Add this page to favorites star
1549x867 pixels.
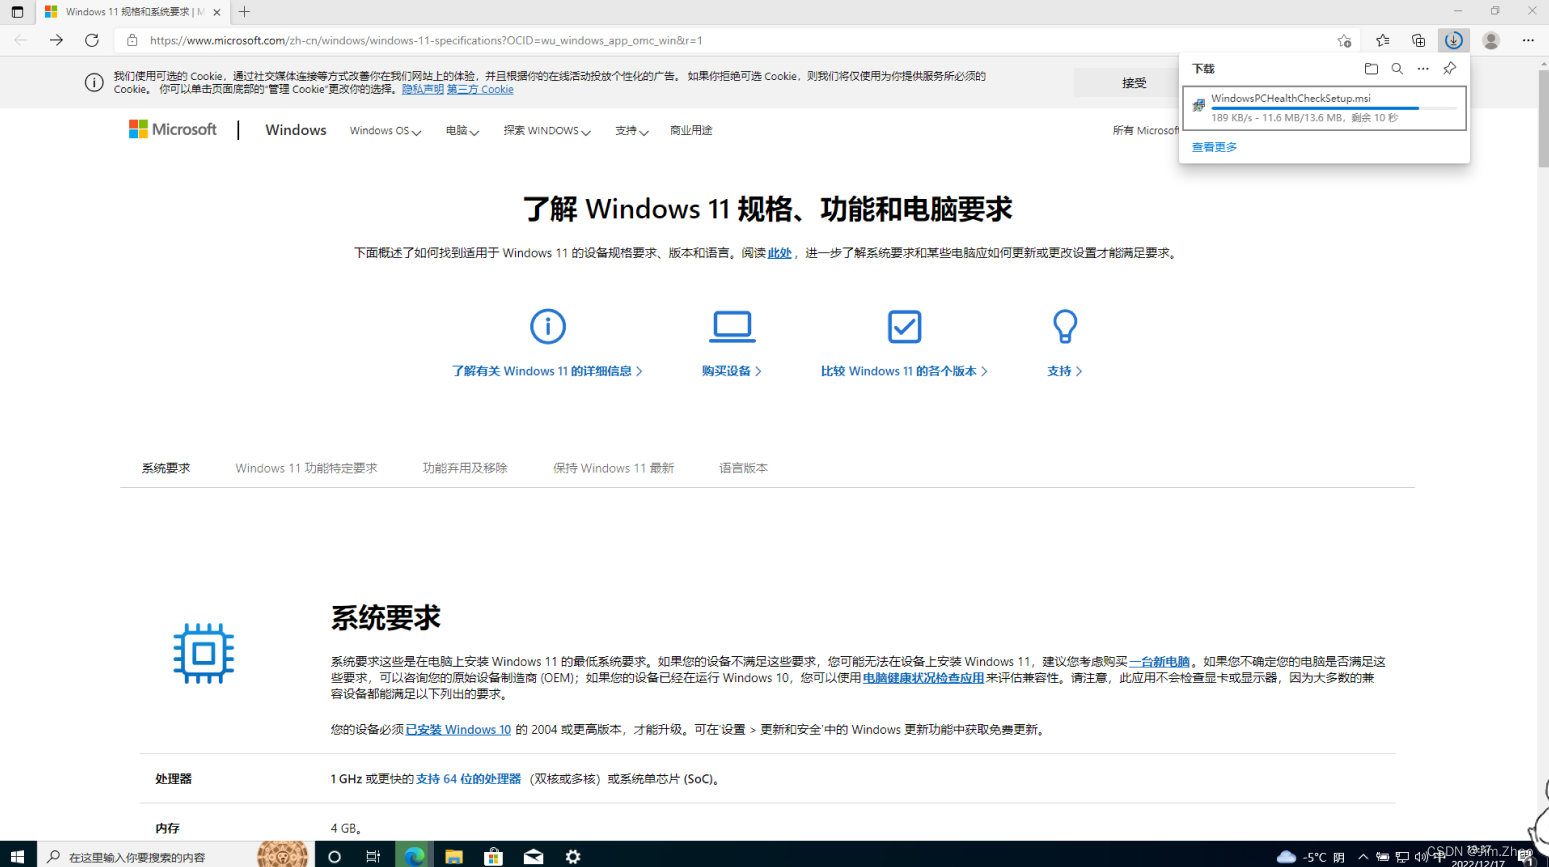(1344, 41)
